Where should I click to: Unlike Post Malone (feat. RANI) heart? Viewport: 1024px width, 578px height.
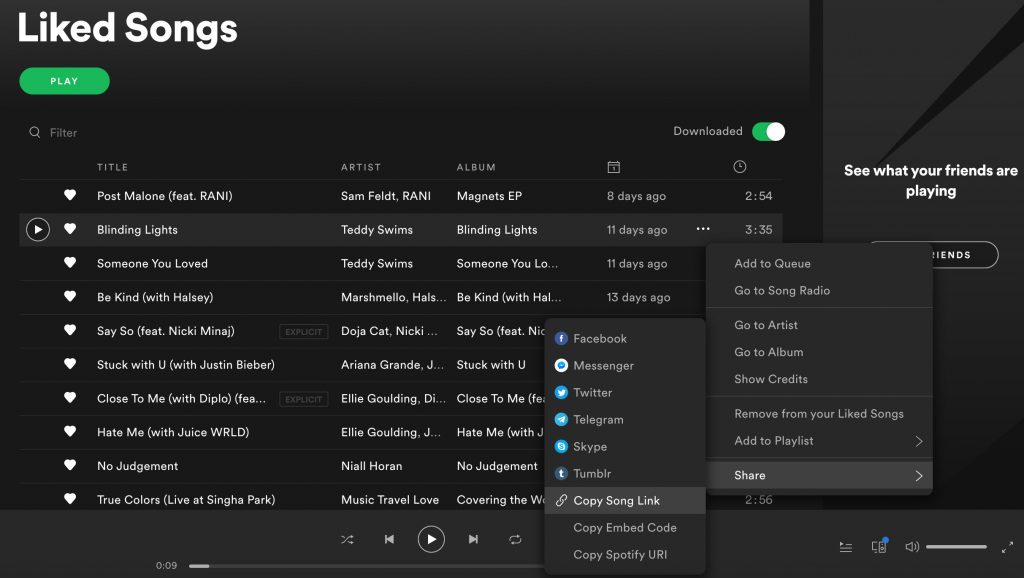(x=70, y=195)
